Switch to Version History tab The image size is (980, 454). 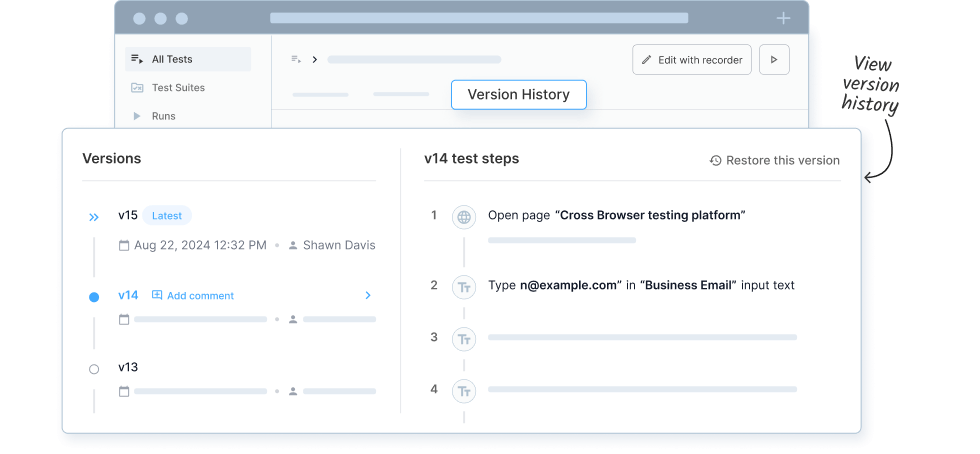point(519,94)
